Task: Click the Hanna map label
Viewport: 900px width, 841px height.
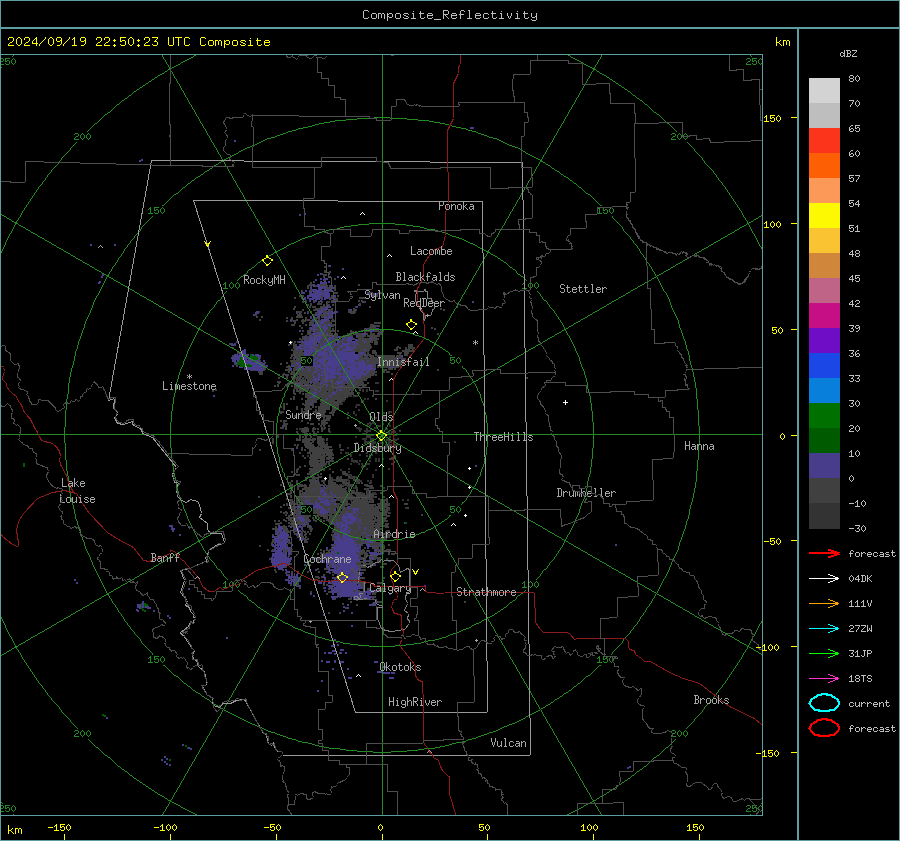Action: 699,446
